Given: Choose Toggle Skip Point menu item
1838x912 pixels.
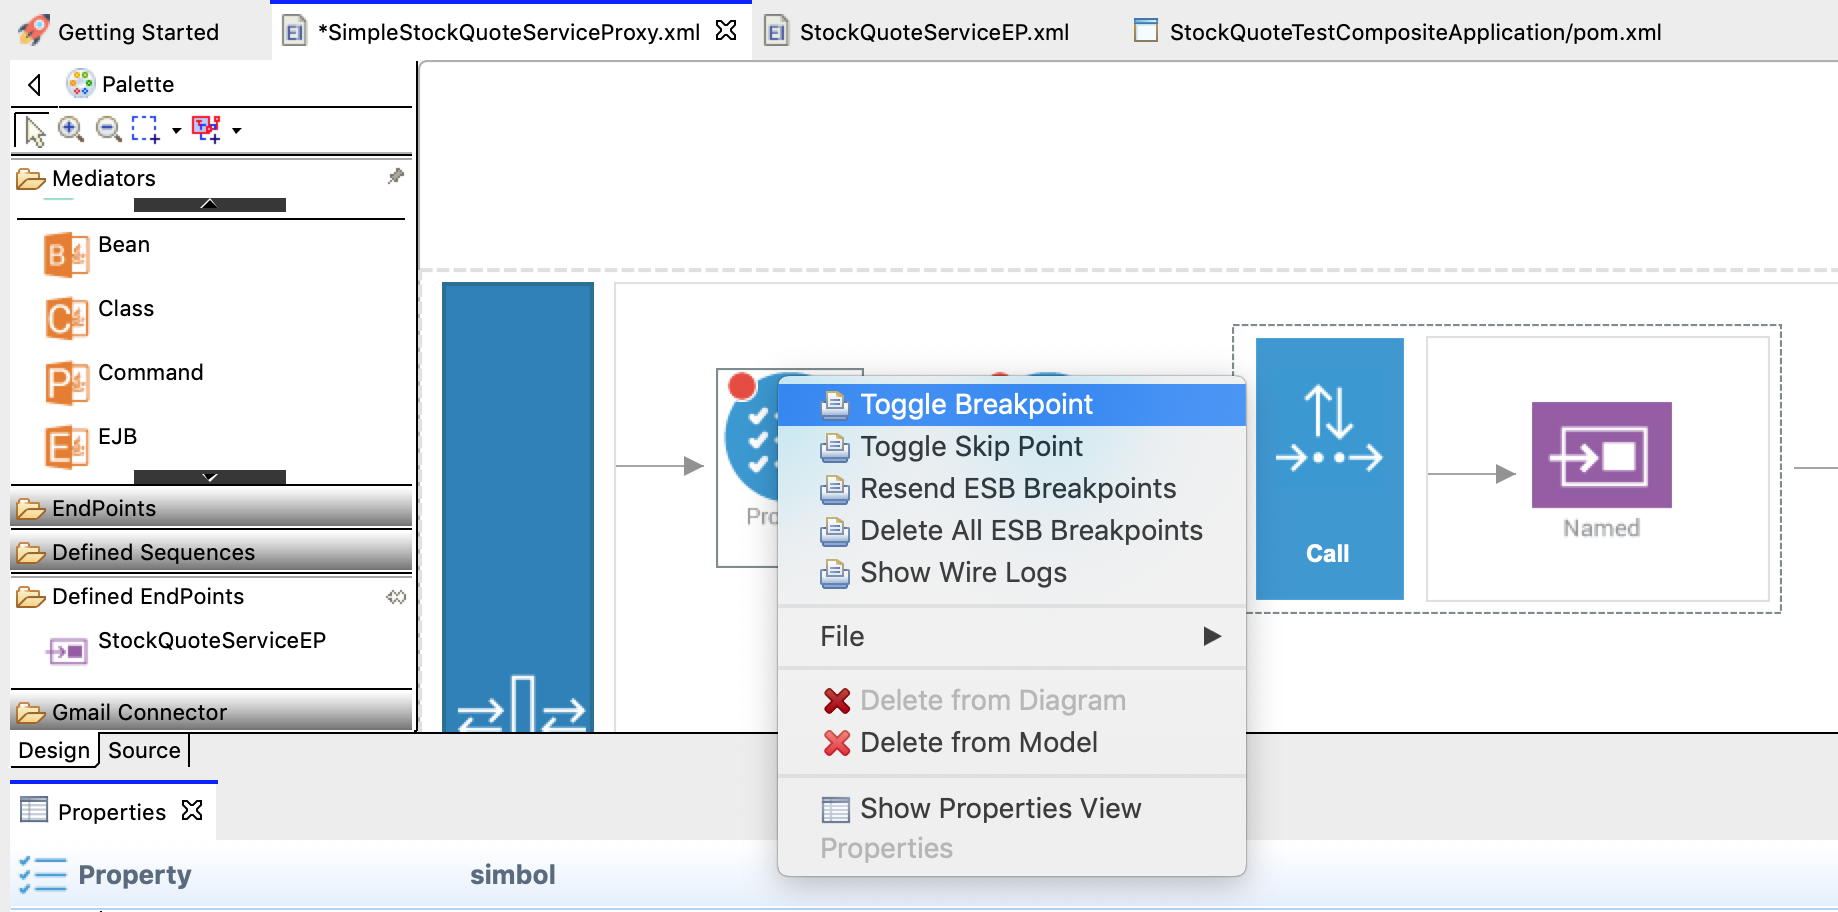Looking at the screenshot, I should pyautogui.click(x=1011, y=446).
